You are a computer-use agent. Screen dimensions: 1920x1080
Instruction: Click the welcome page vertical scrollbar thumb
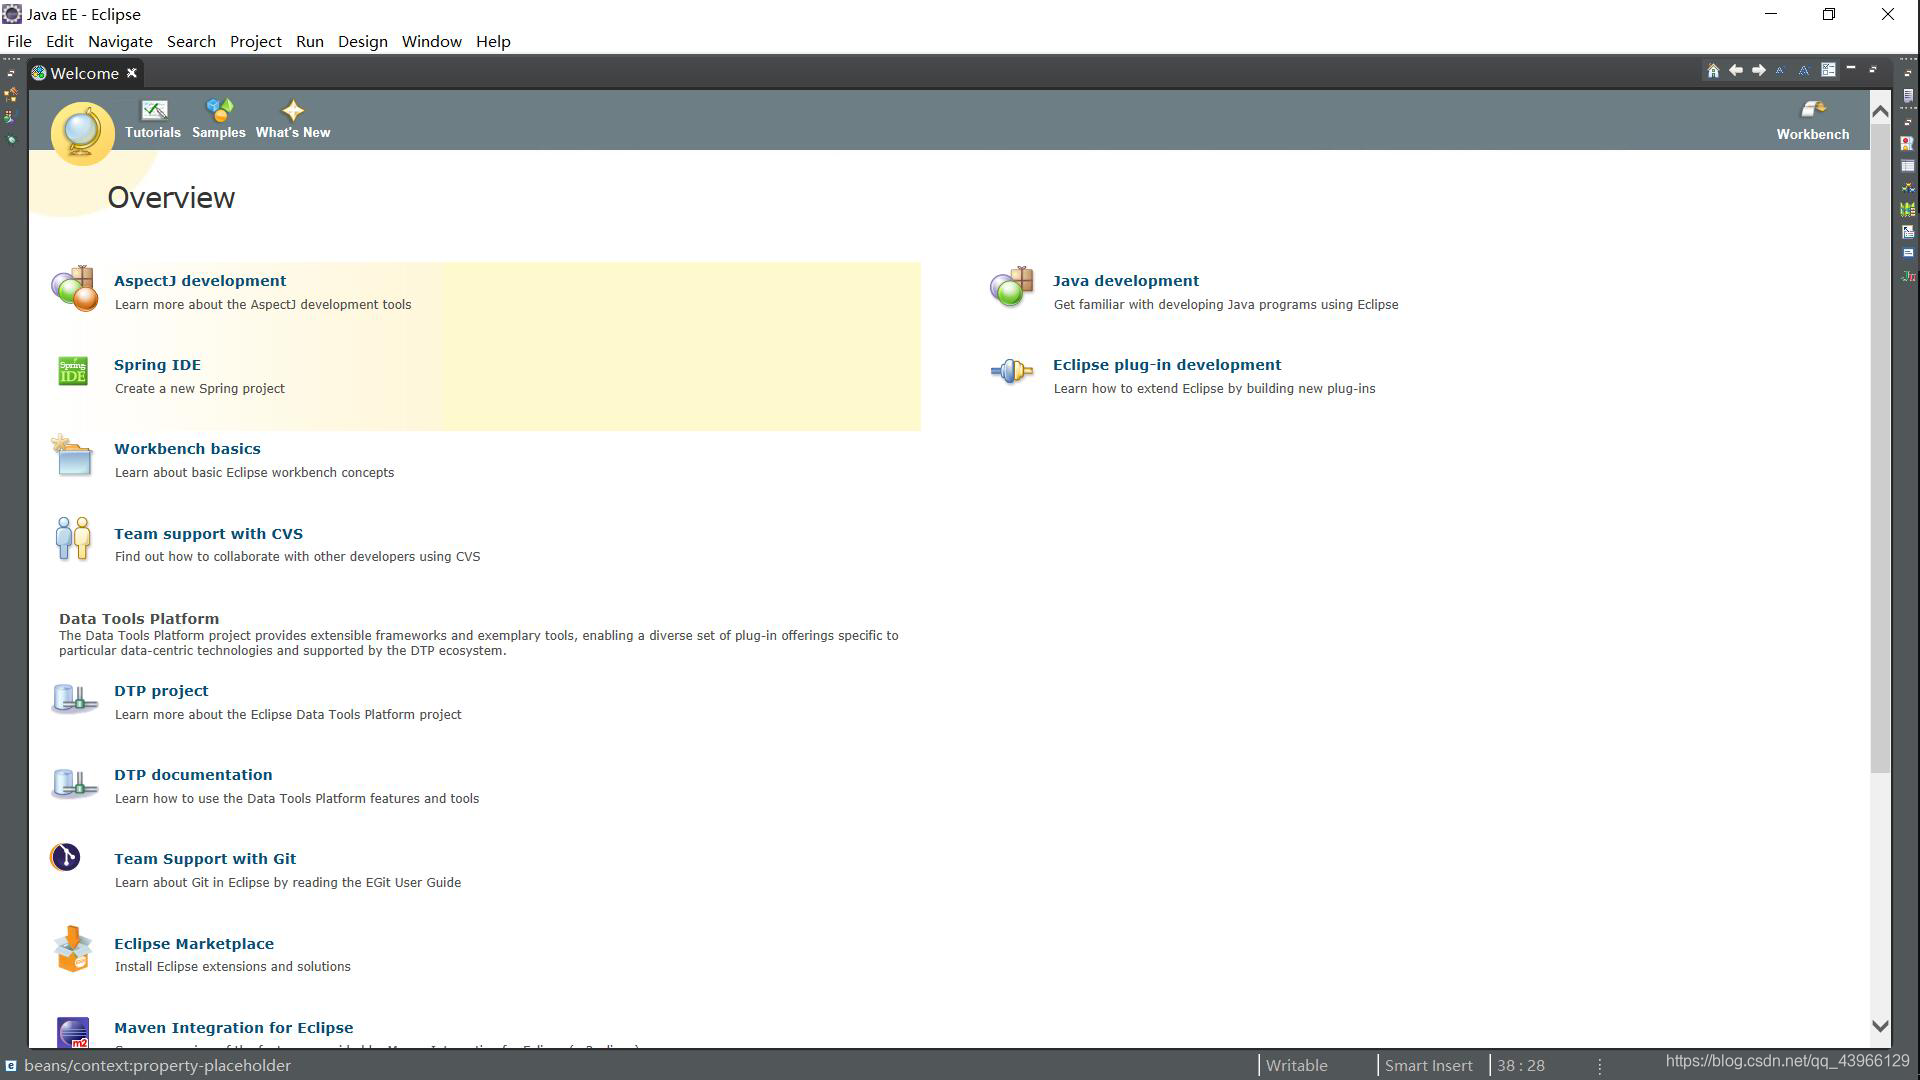pyautogui.click(x=1880, y=448)
